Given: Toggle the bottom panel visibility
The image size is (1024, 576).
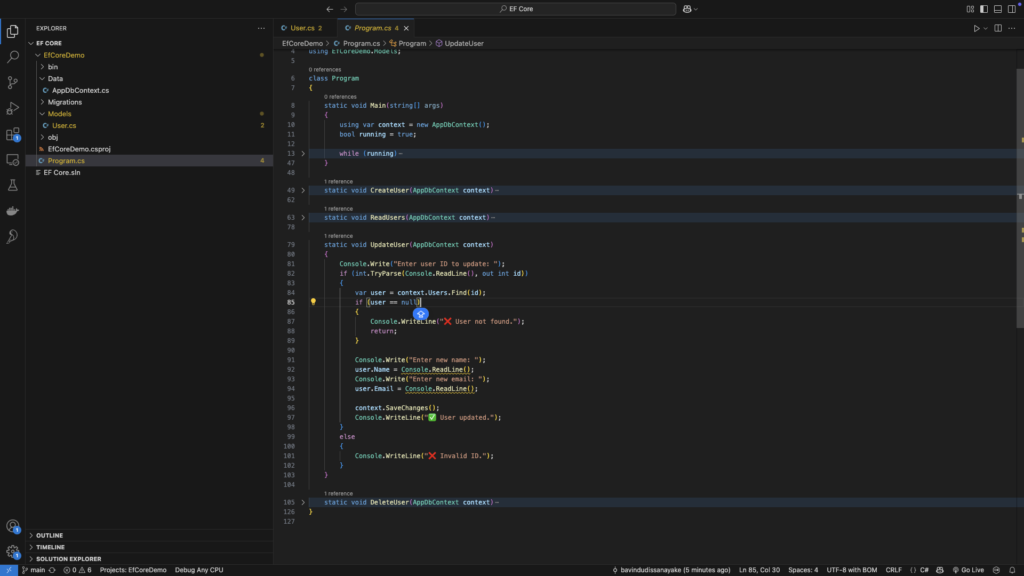Looking at the screenshot, I should point(998,9).
